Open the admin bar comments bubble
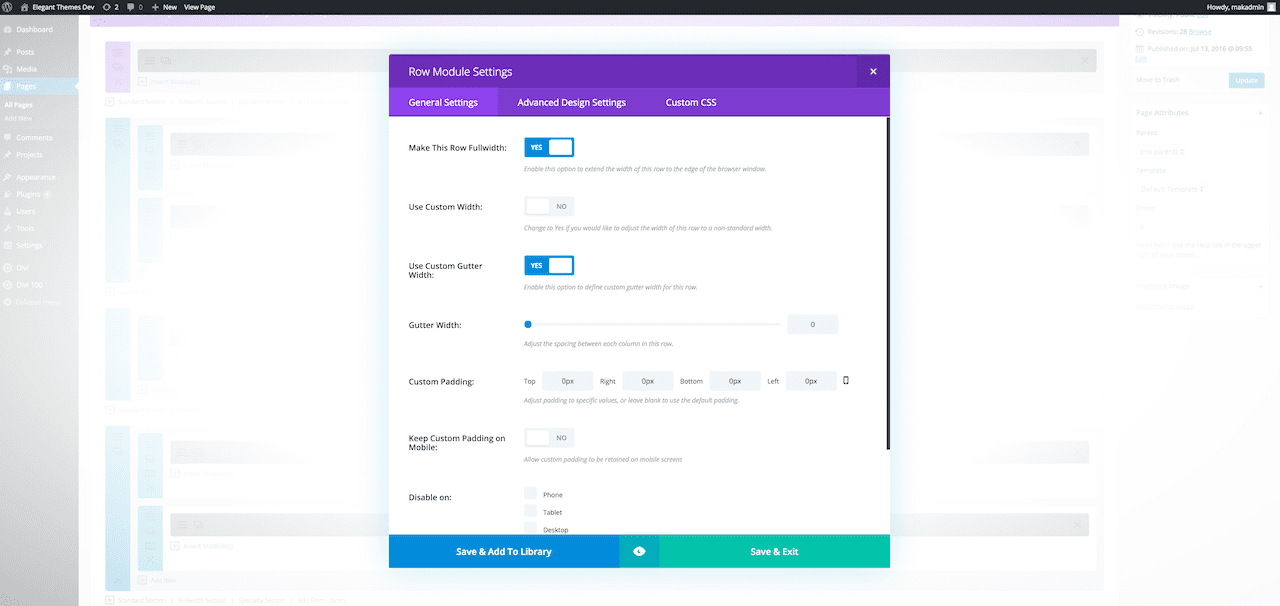 (x=134, y=6)
